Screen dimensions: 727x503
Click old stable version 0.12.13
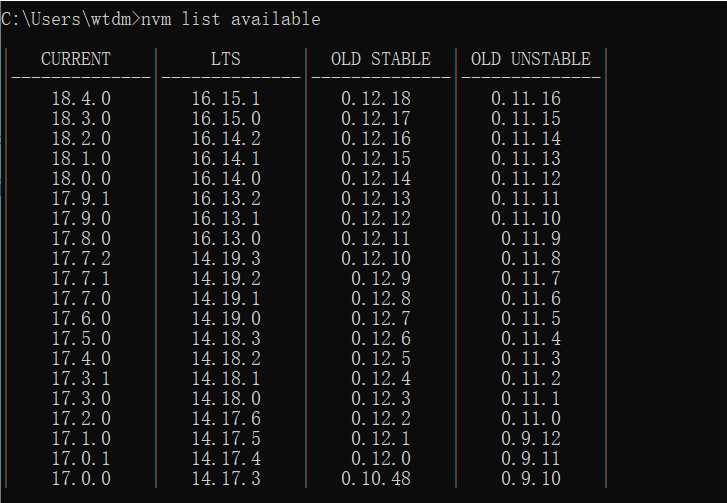(376, 198)
